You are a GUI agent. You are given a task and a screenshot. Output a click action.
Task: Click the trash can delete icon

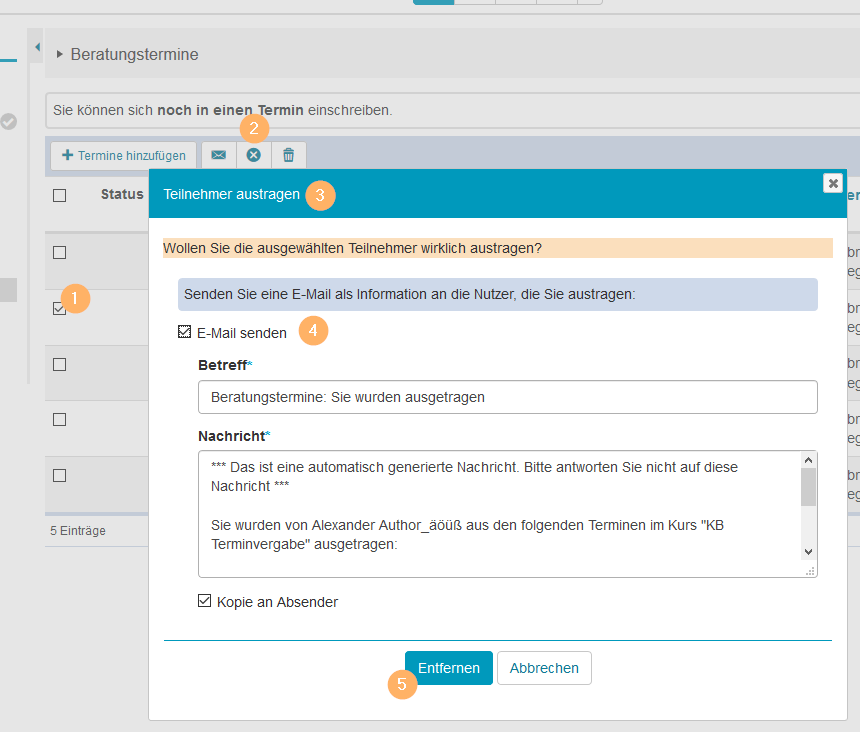coord(288,155)
